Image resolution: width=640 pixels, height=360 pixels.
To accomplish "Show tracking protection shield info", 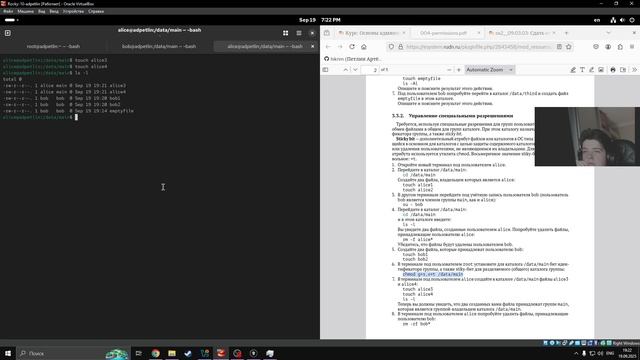I will pos(391,47).
